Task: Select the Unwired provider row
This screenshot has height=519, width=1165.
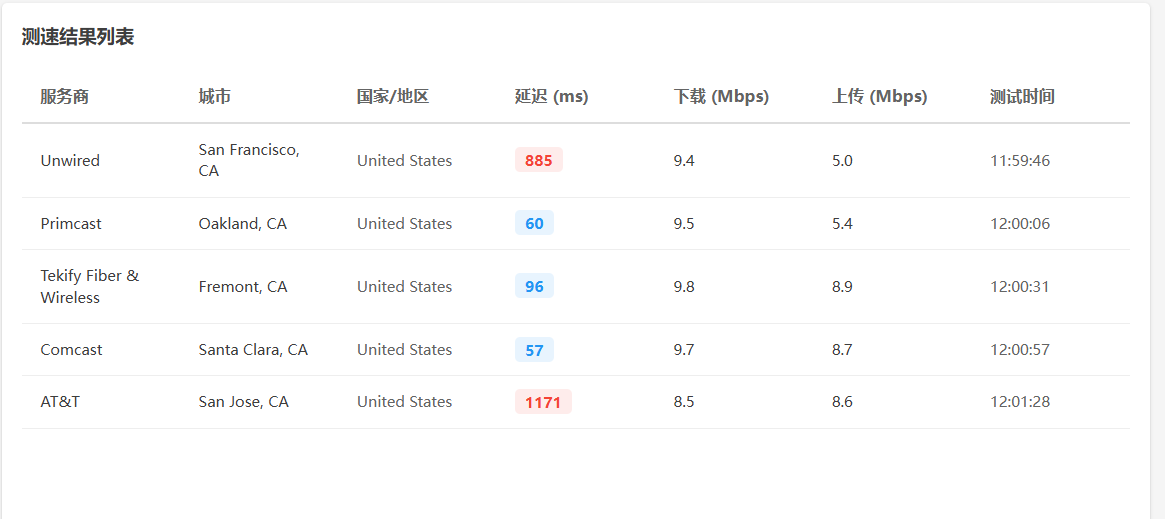Action: [70, 161]
